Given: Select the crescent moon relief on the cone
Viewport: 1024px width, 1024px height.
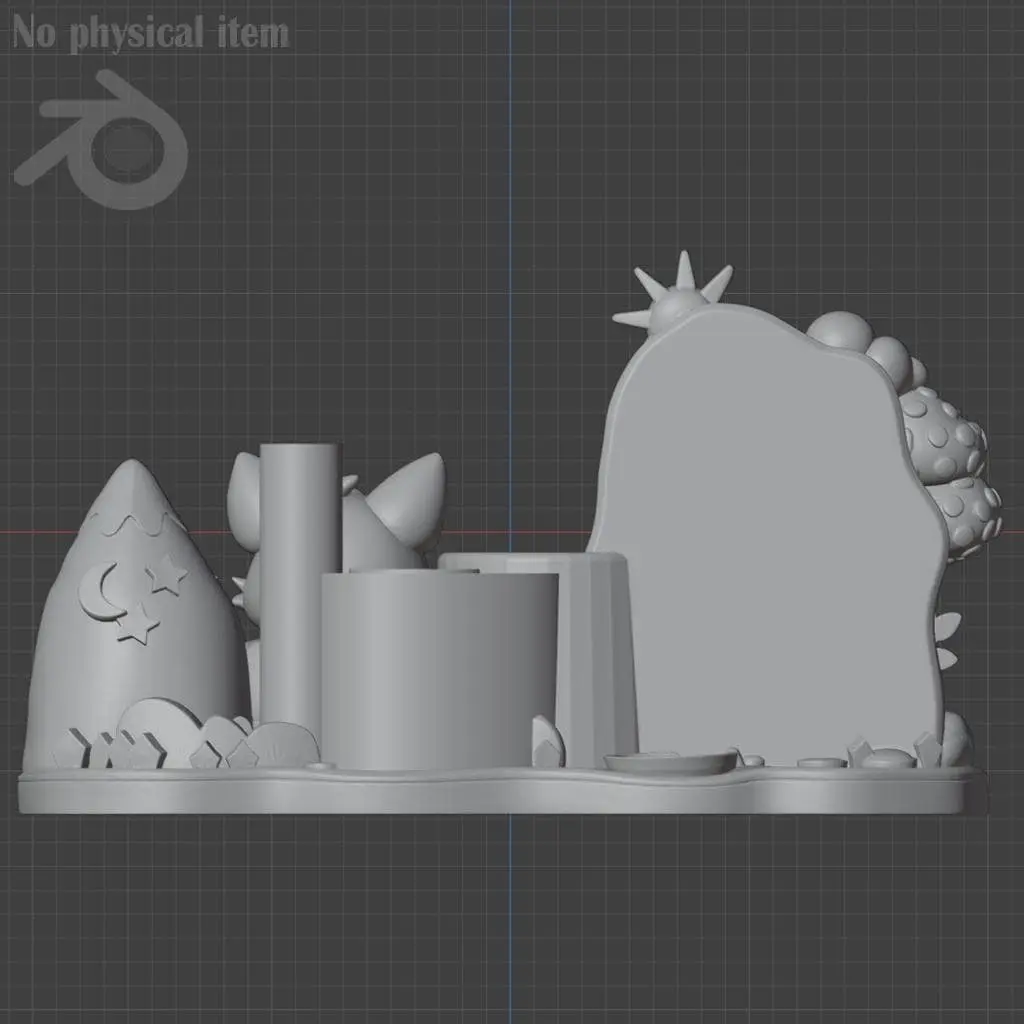Looking at the screenshot, I should (100, 592).
